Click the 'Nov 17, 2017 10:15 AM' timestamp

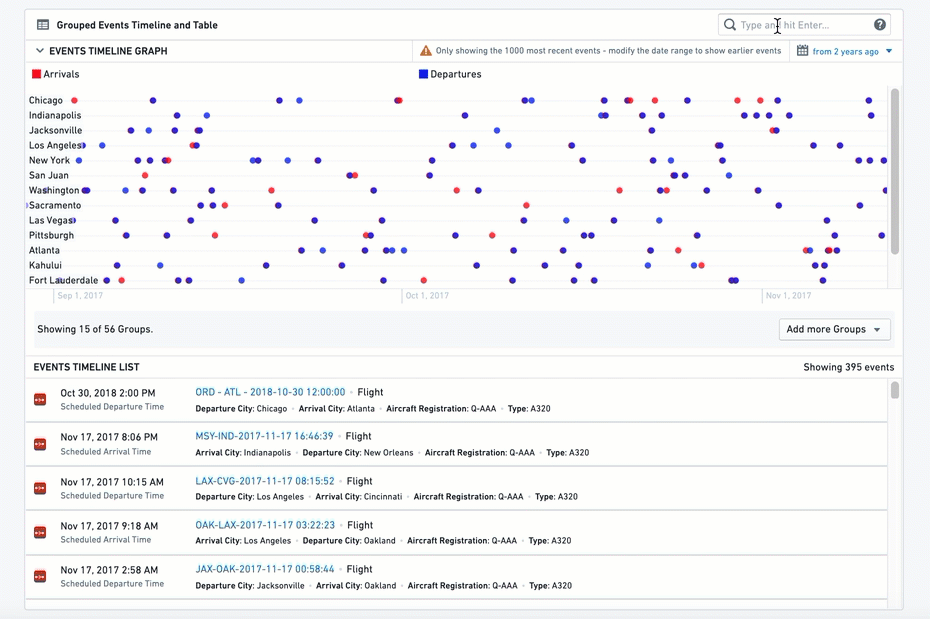point(112,482)
